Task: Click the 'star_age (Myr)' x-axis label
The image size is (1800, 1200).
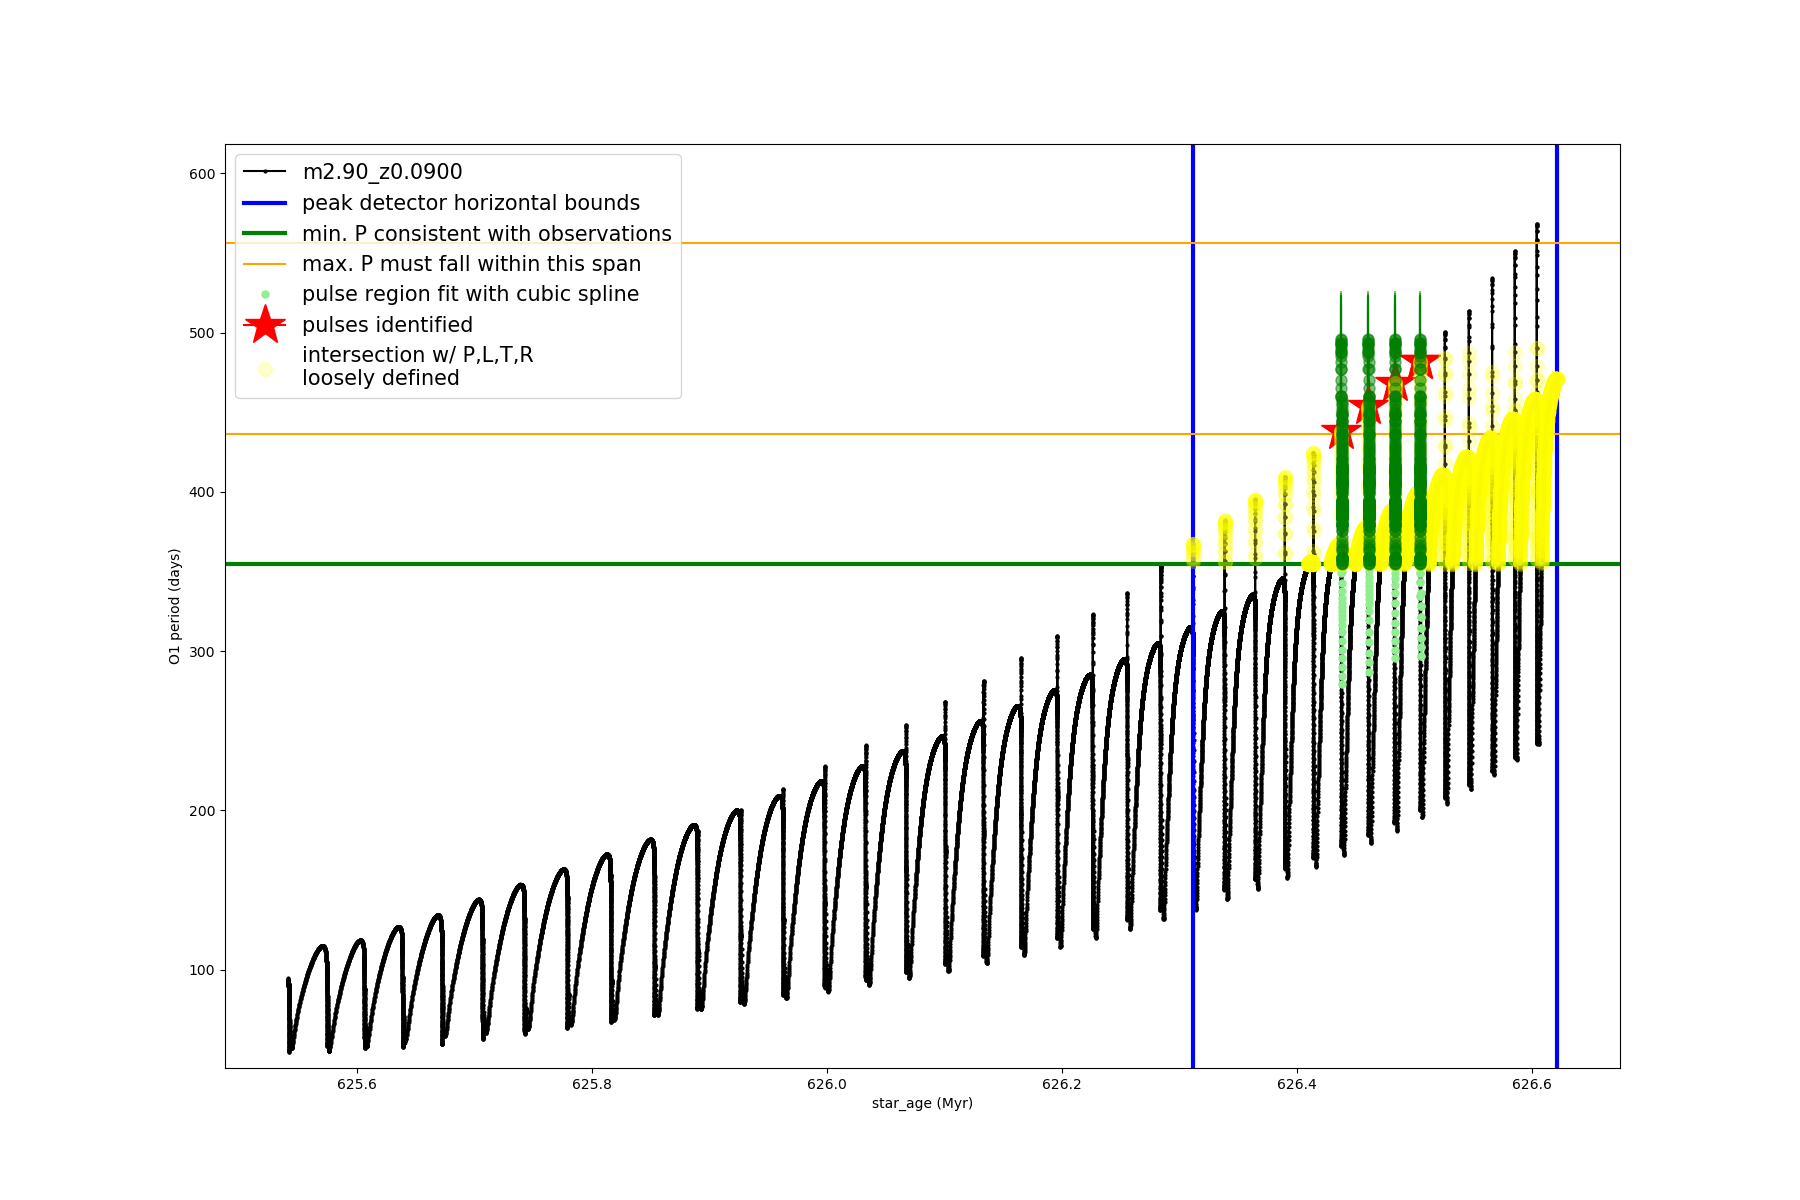Action: point(922,1103)
